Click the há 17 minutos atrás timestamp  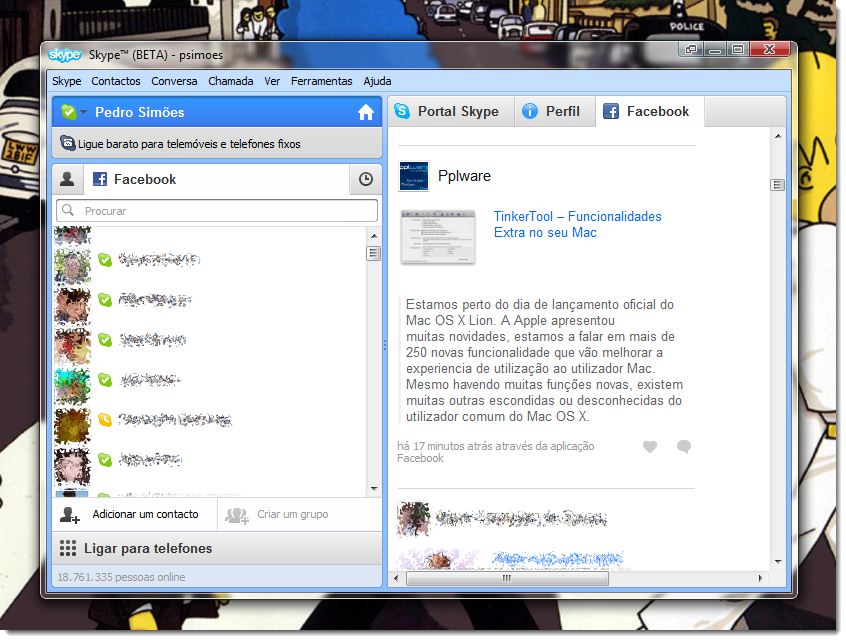click(x=495, y=452)
